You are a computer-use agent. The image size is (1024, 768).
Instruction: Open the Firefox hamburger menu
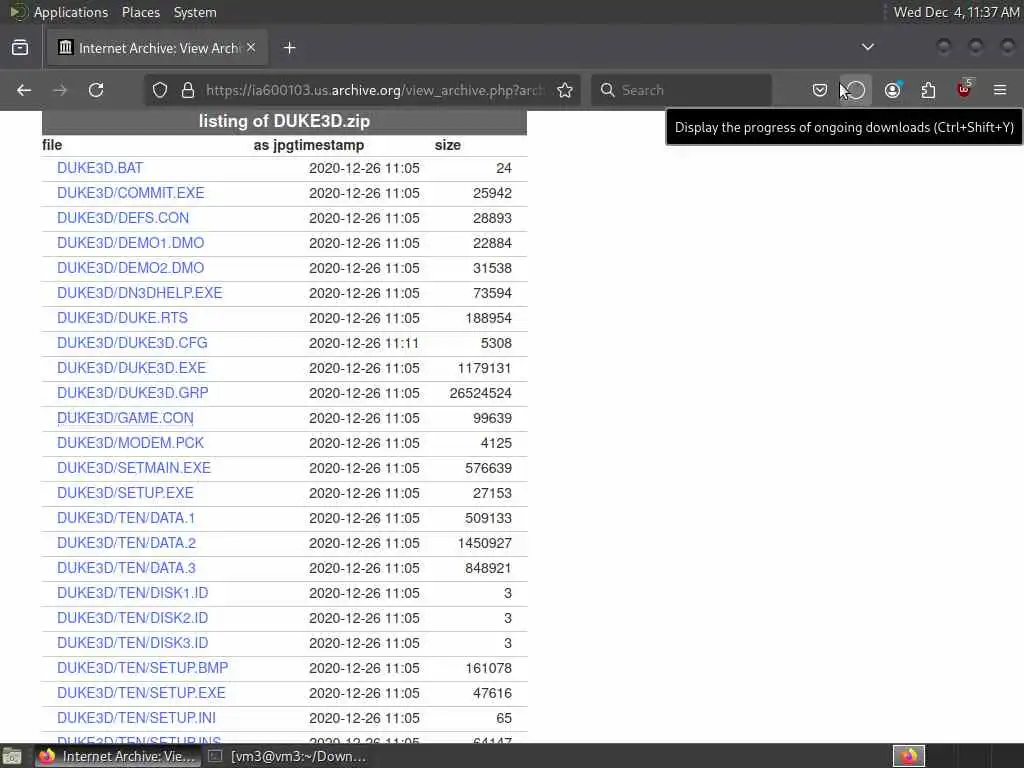(x=1000, y=90)
